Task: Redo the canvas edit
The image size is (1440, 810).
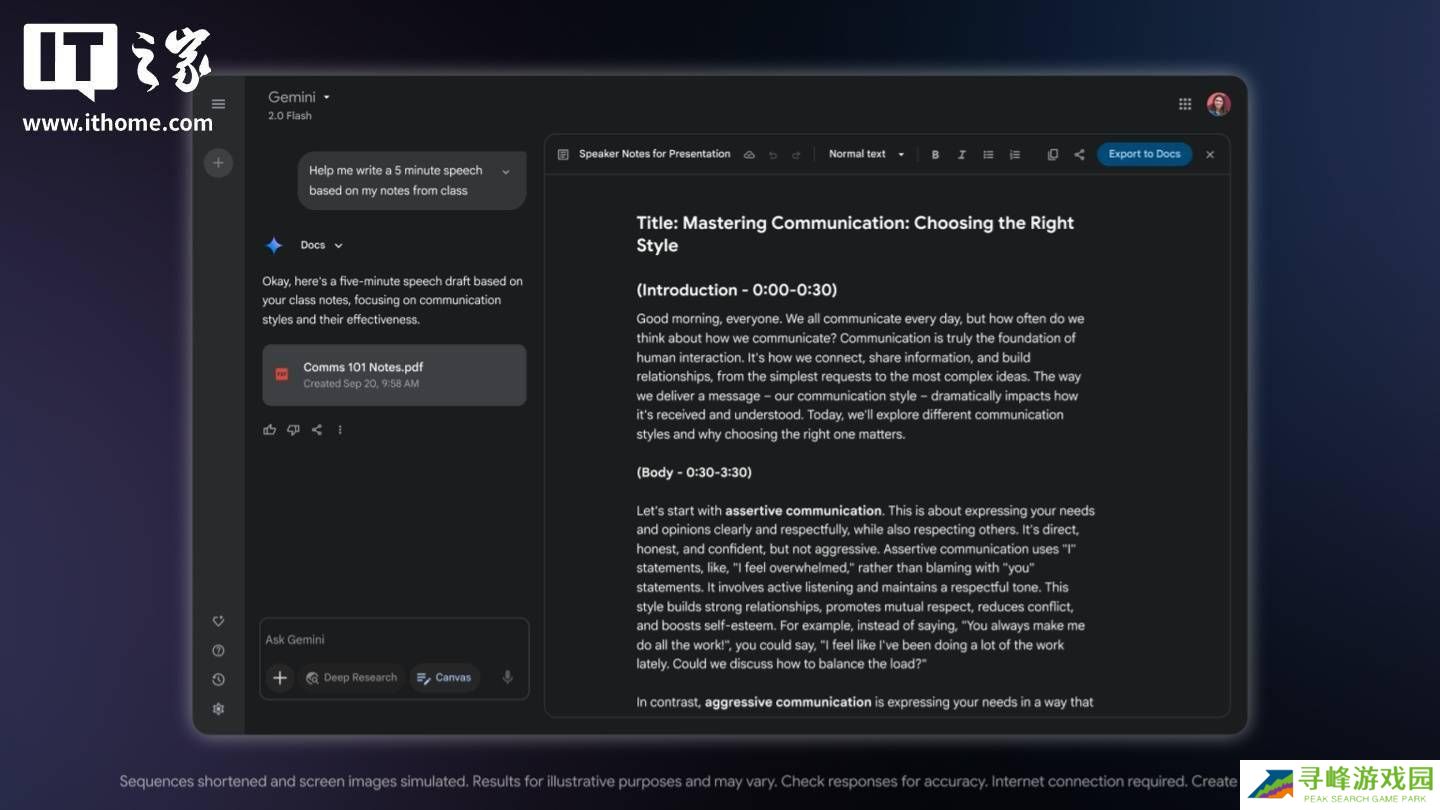Action: point(796,155)
